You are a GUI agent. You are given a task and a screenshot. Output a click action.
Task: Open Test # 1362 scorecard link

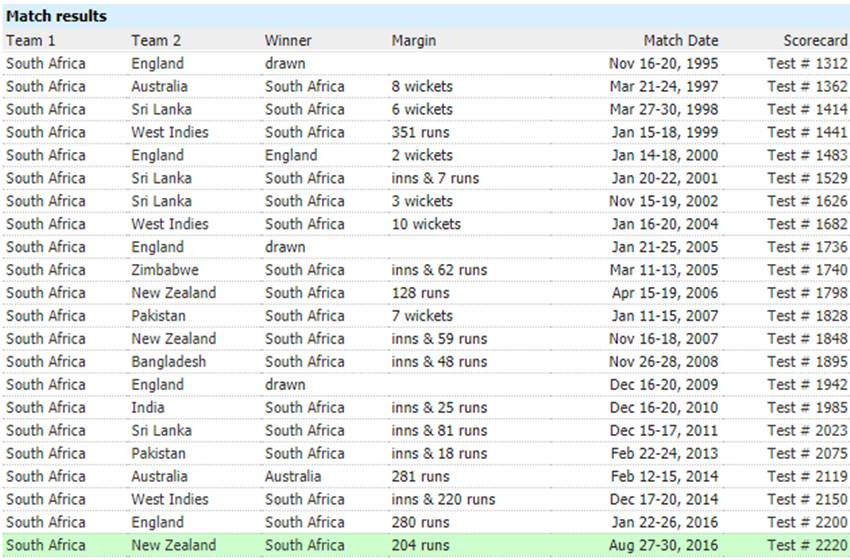point(807,86)
